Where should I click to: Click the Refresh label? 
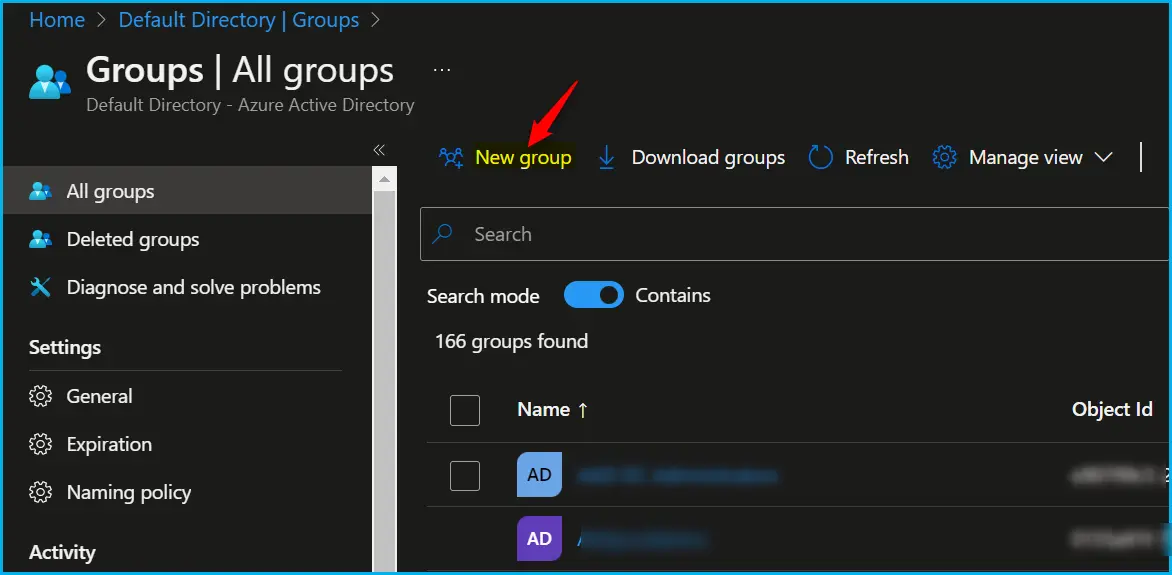coord(877,158)
